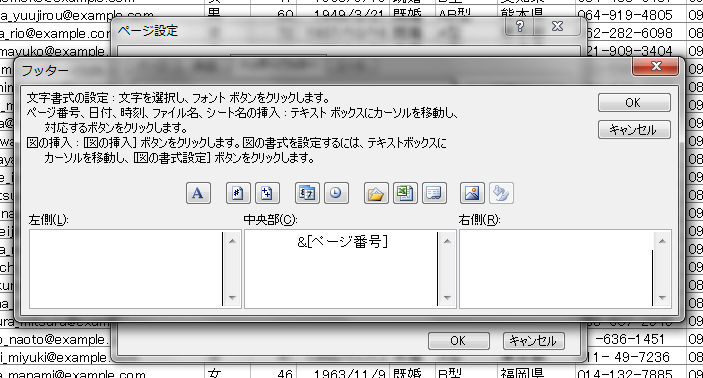The height and width of the screenshot is (378, 703).
Task: Confirm footer dialog with OK button
Action: (x=634, y=103)
